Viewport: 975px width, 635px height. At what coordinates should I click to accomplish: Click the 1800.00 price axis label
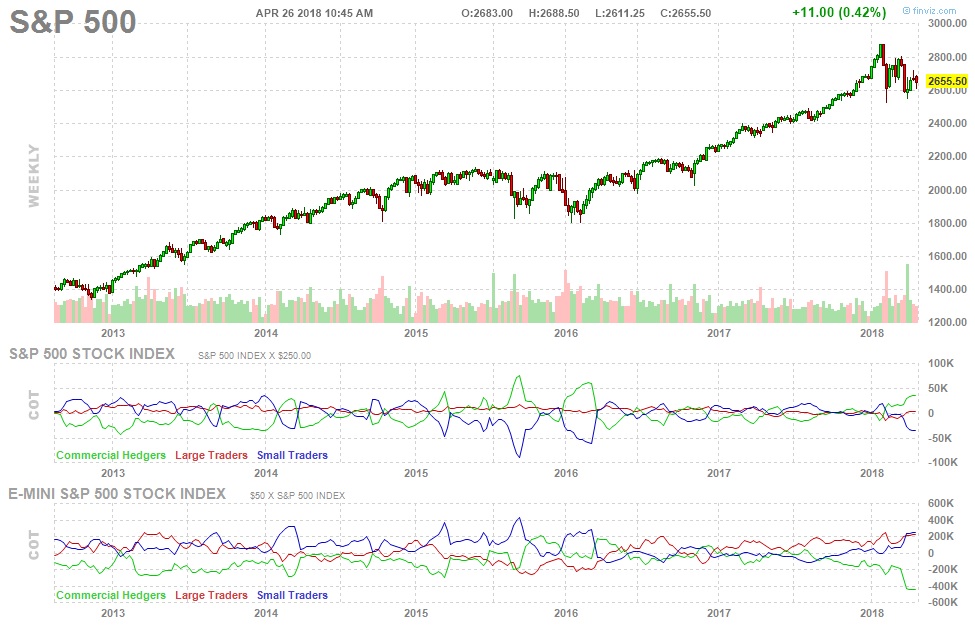(x=947, y=223)
